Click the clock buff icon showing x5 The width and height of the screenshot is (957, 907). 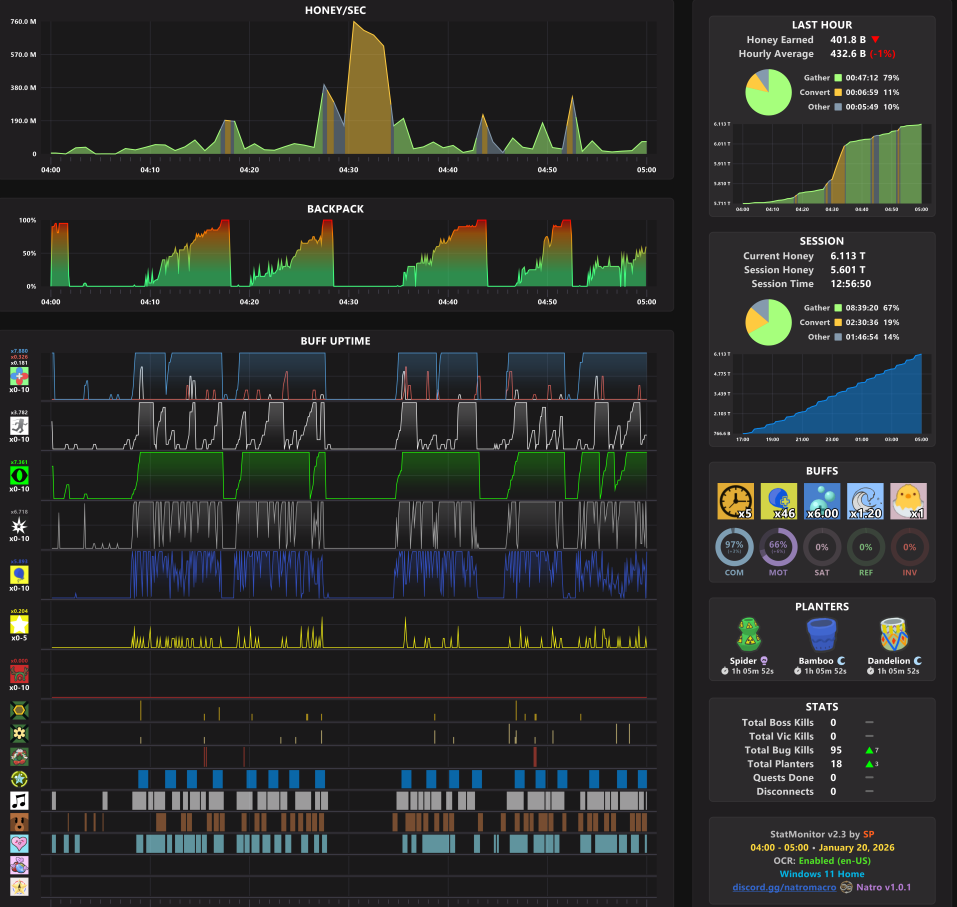[x=735, y=501]
